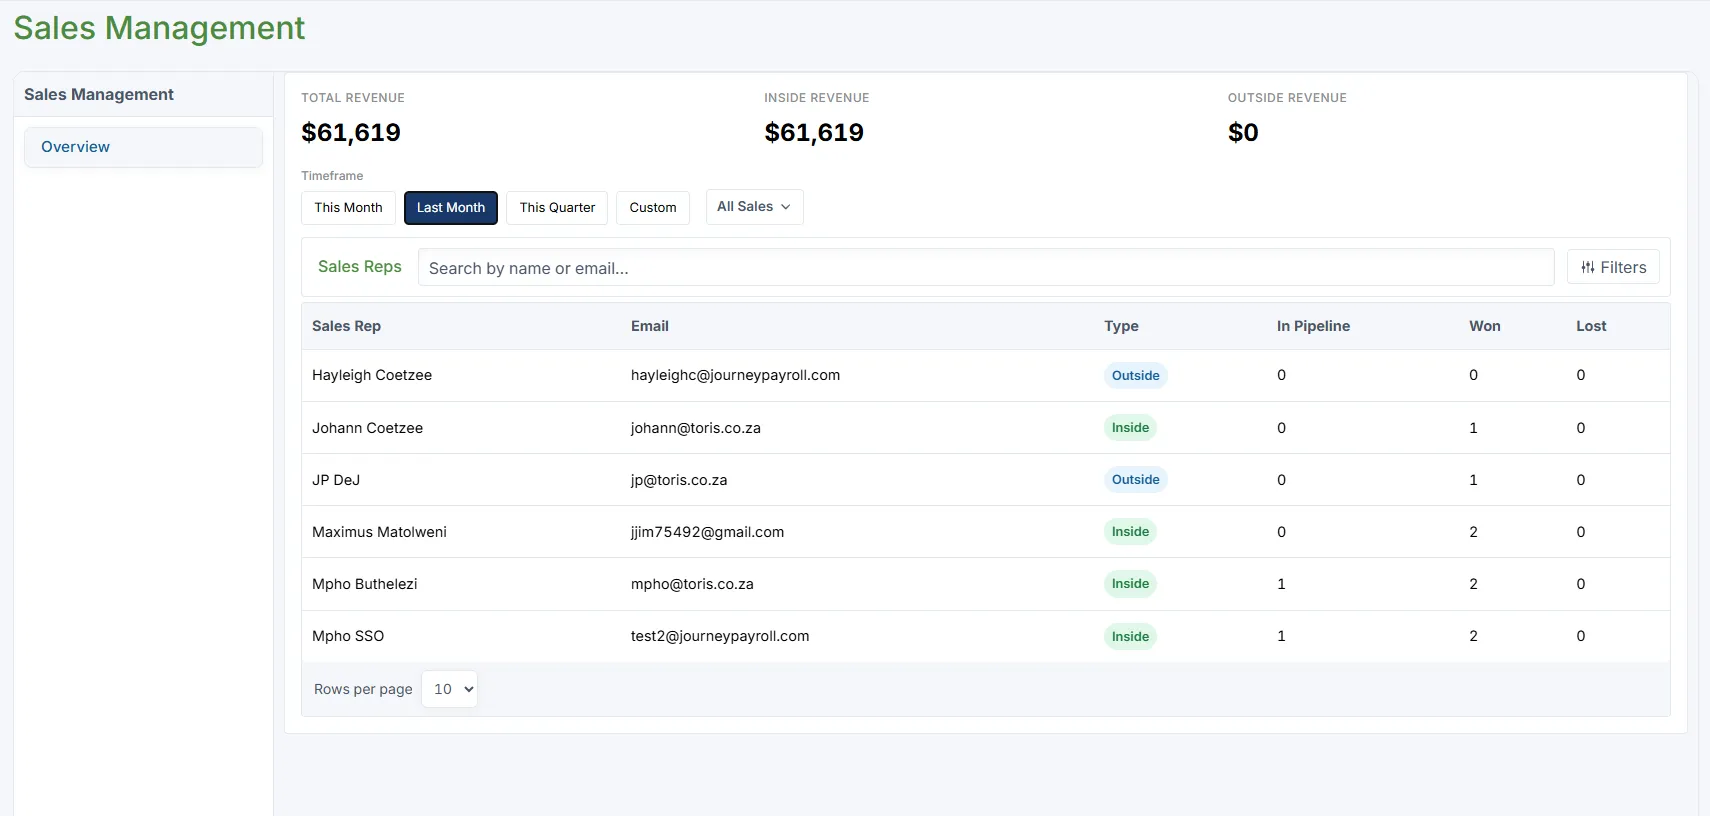Select the This Quarter timeframe
This screenshot has width=1710, height=816.
pyautogui.click(x=557, y=207)
